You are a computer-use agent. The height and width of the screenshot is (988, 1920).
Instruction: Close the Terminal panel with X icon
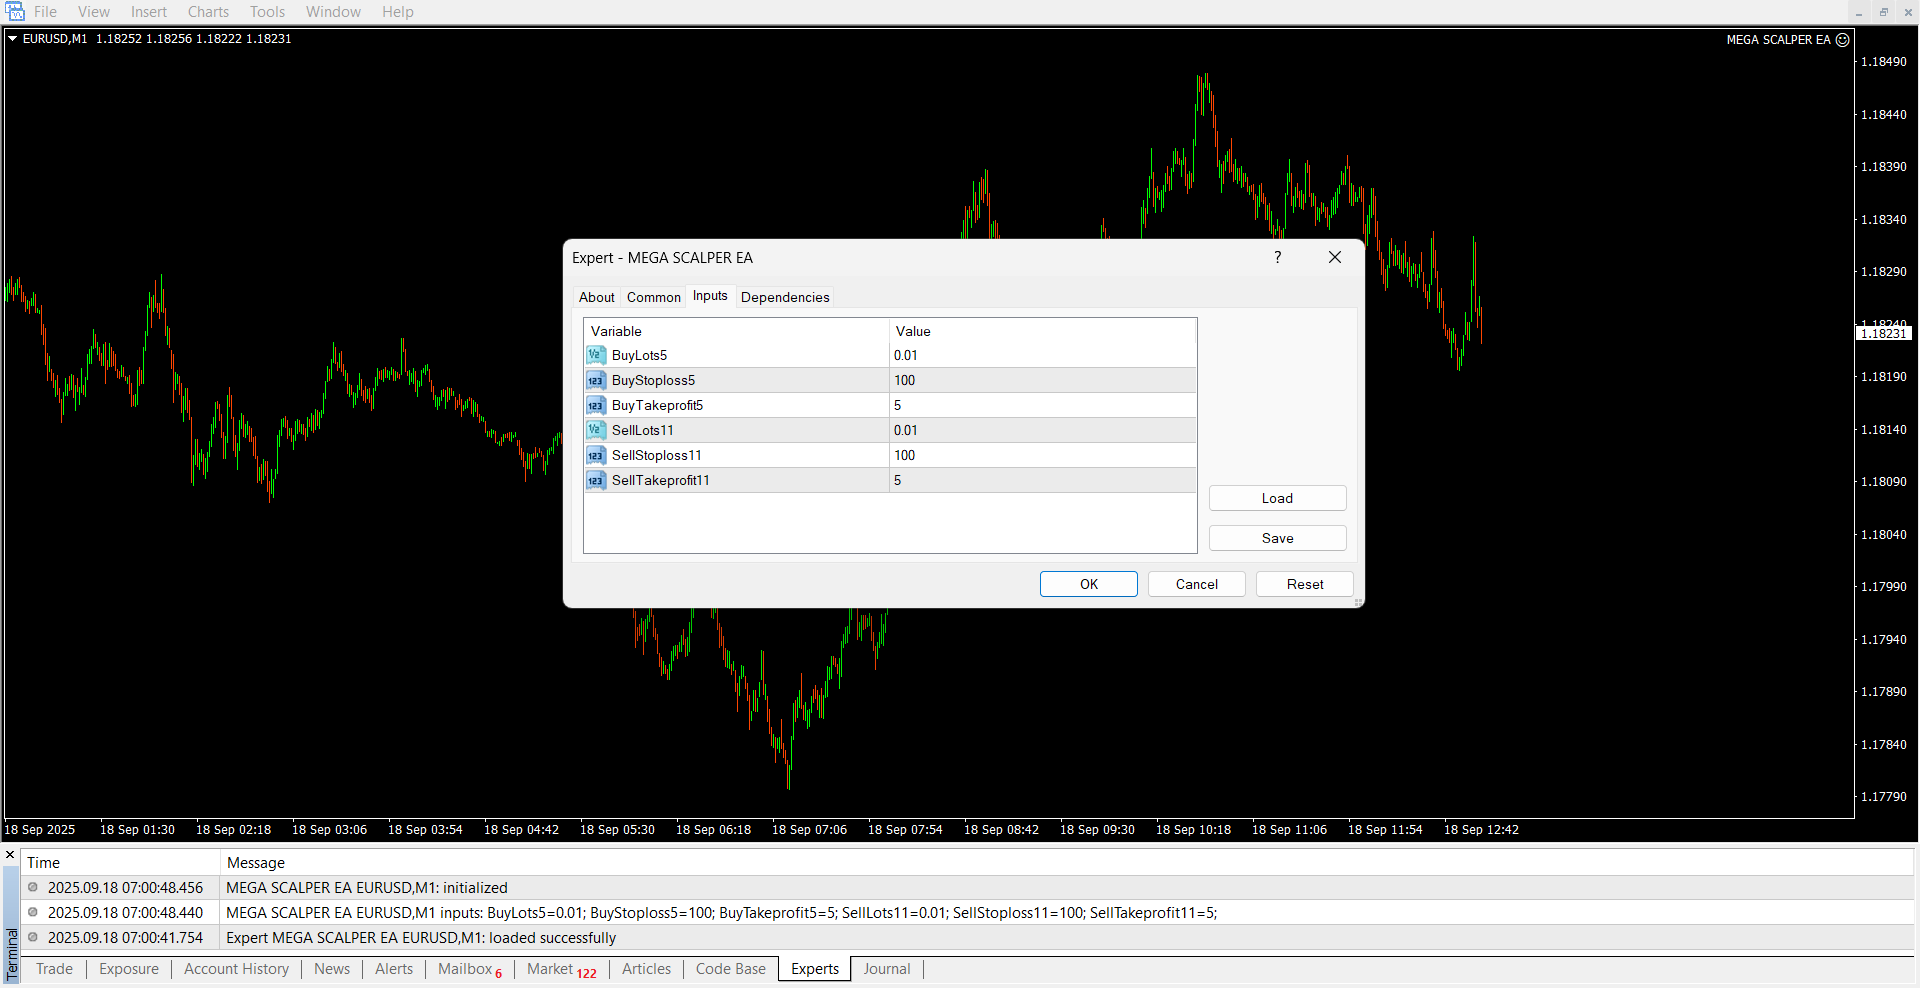click(x=10, y=855)
